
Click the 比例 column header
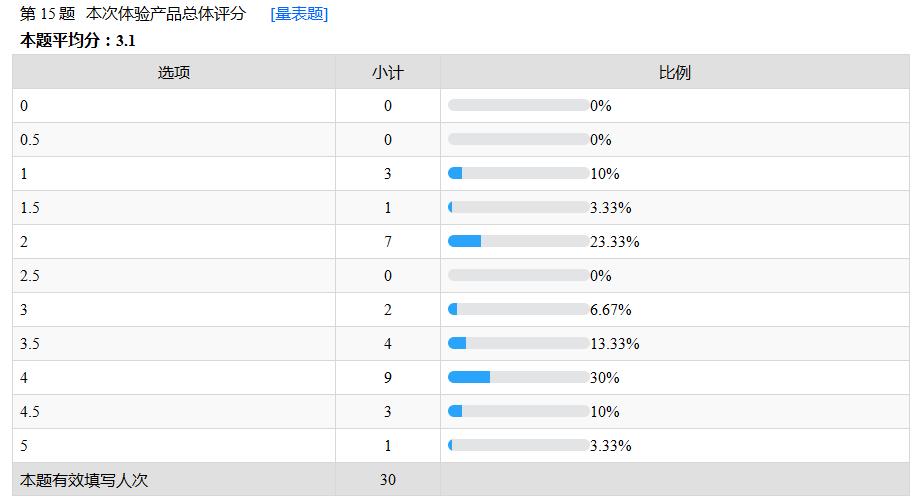pos(675,72)
